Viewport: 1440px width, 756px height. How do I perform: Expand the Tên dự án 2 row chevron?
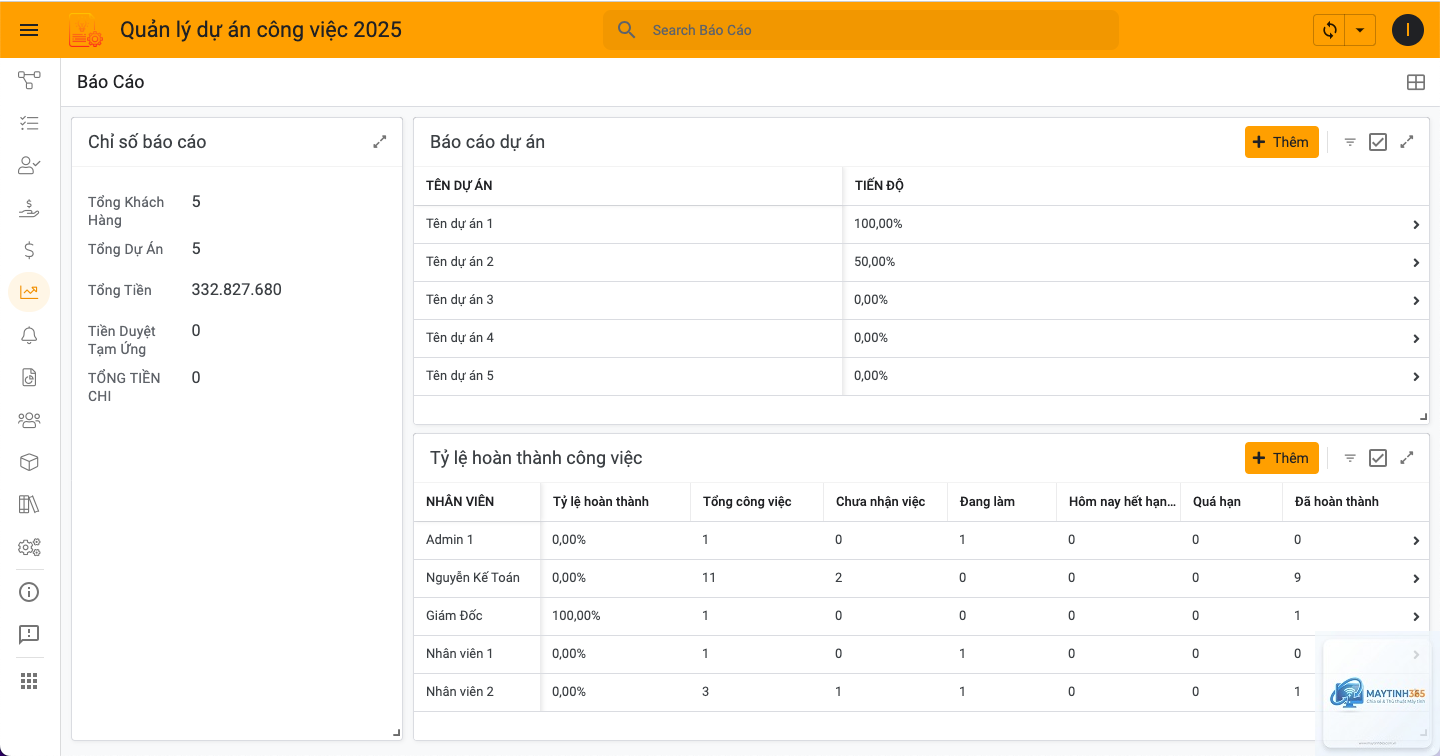(x=1416, y=263)
